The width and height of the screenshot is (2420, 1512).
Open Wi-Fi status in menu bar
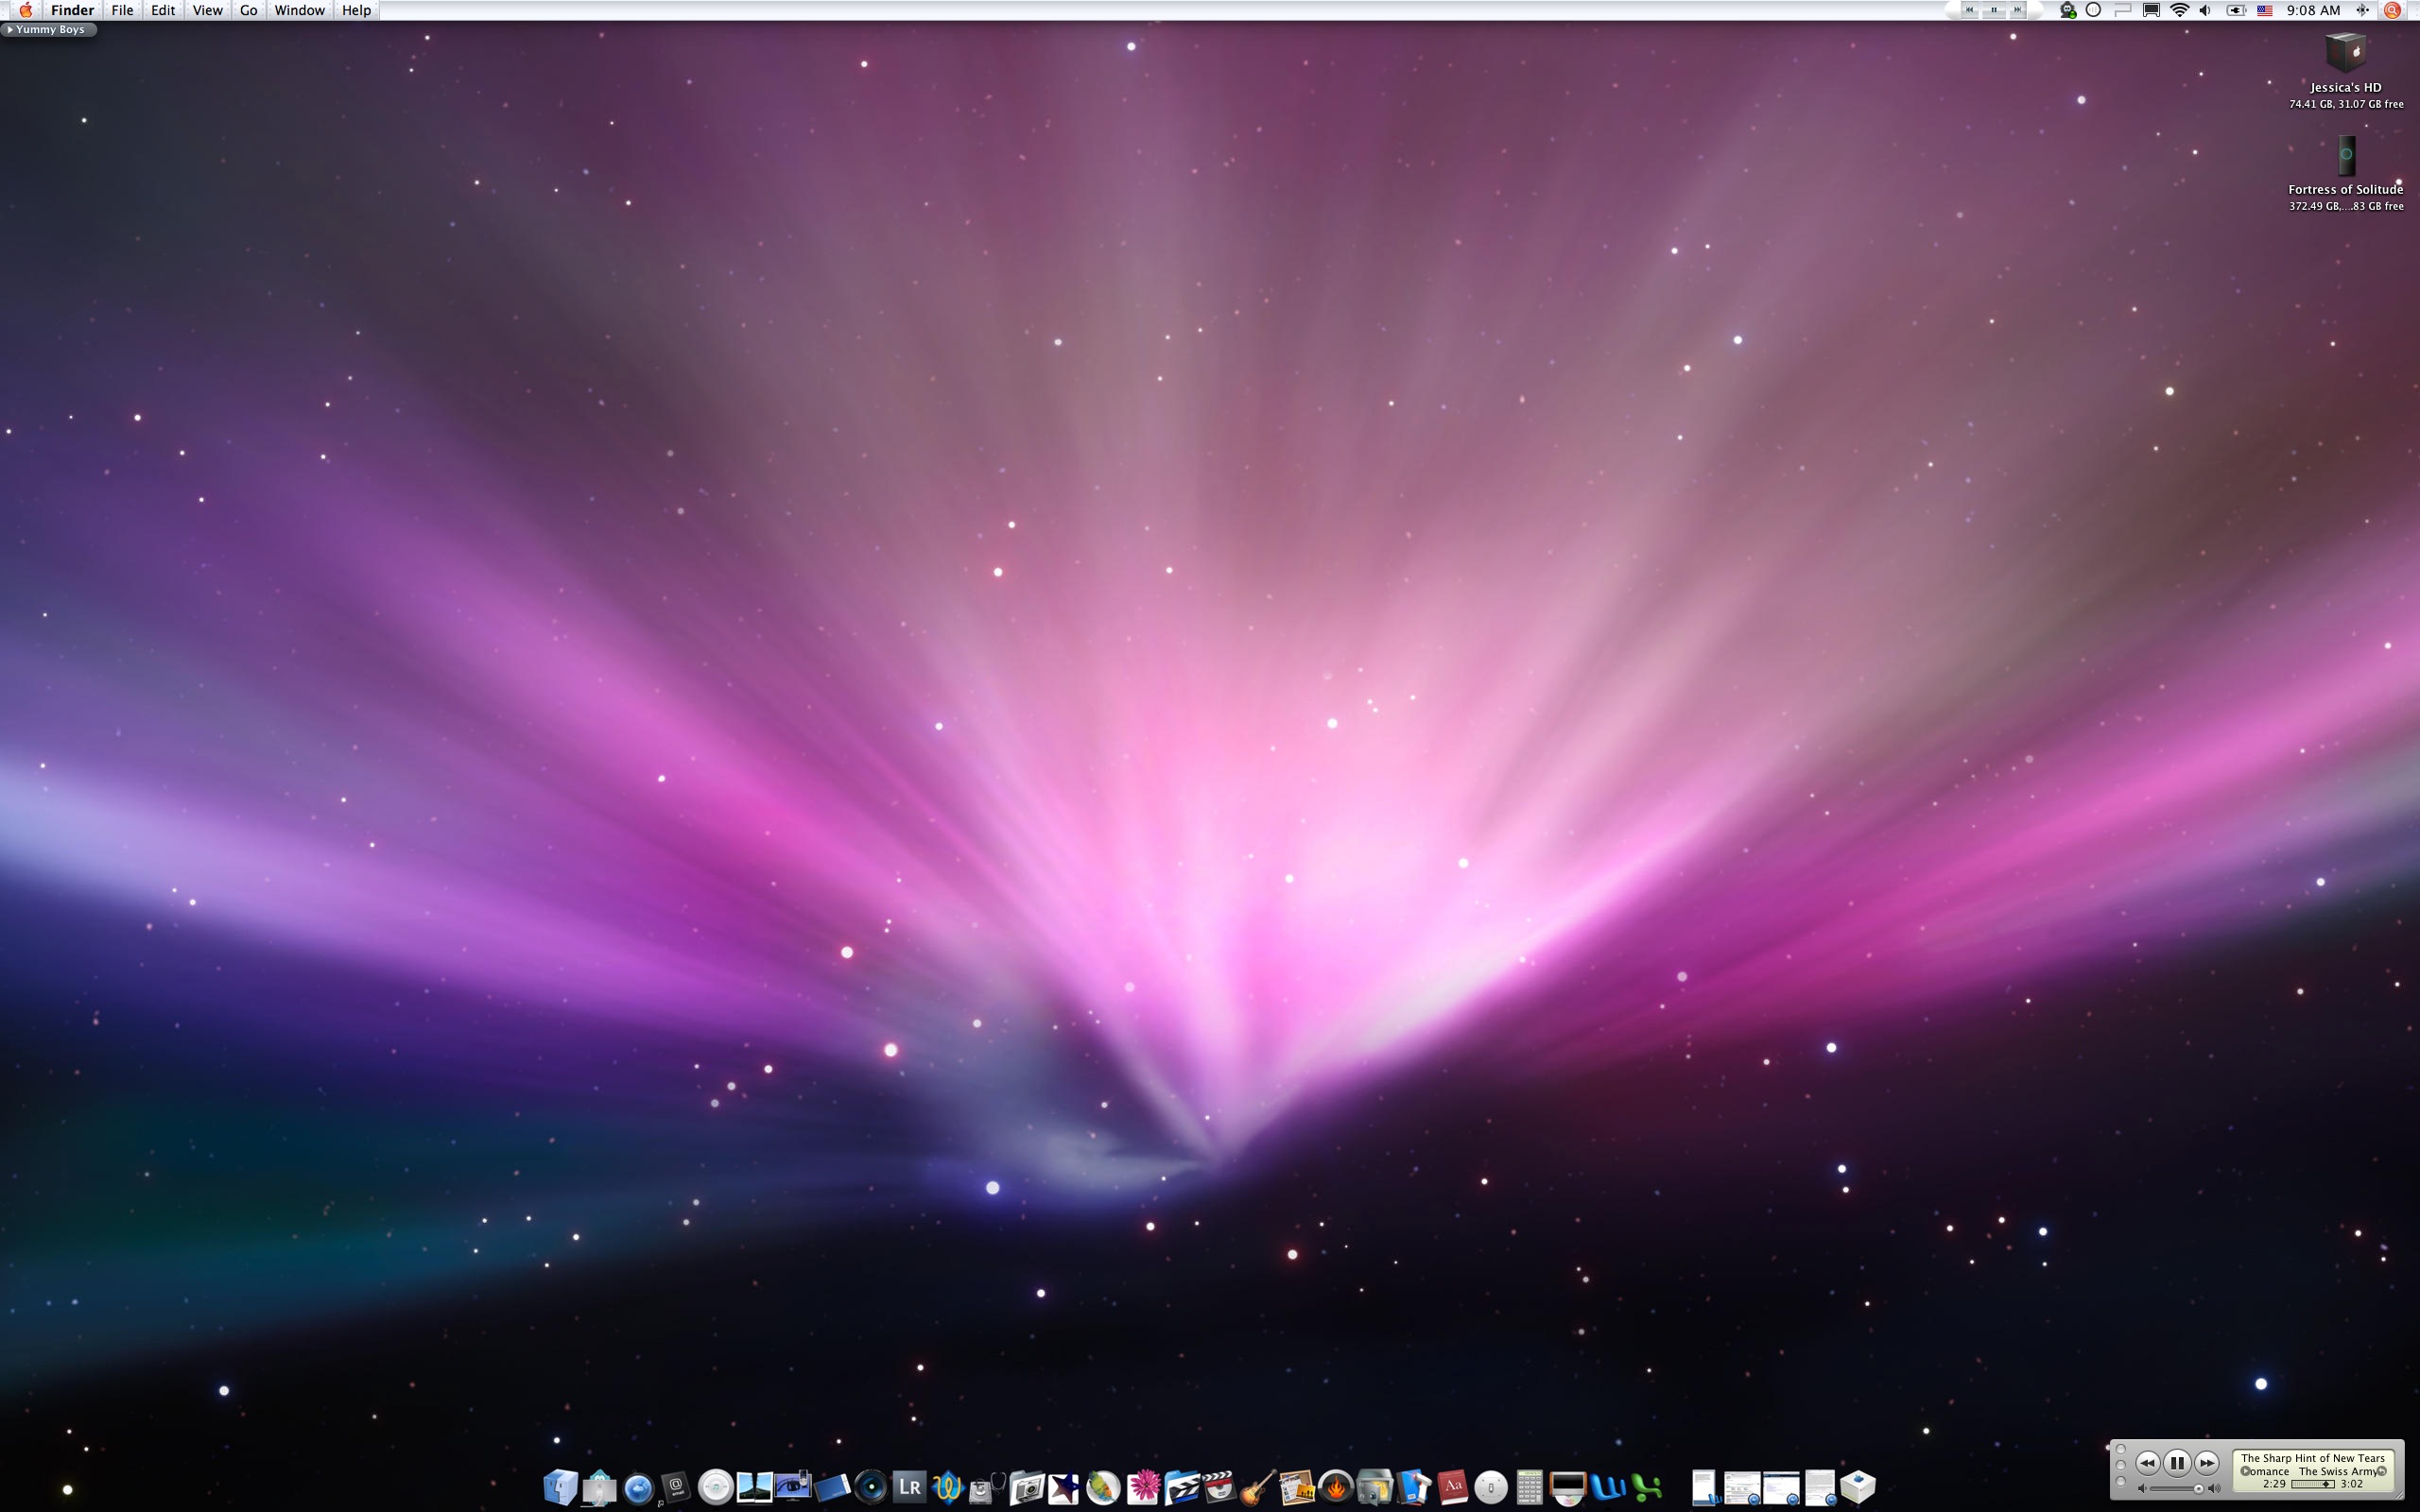pyautogui.click(x=2180, y=10)
